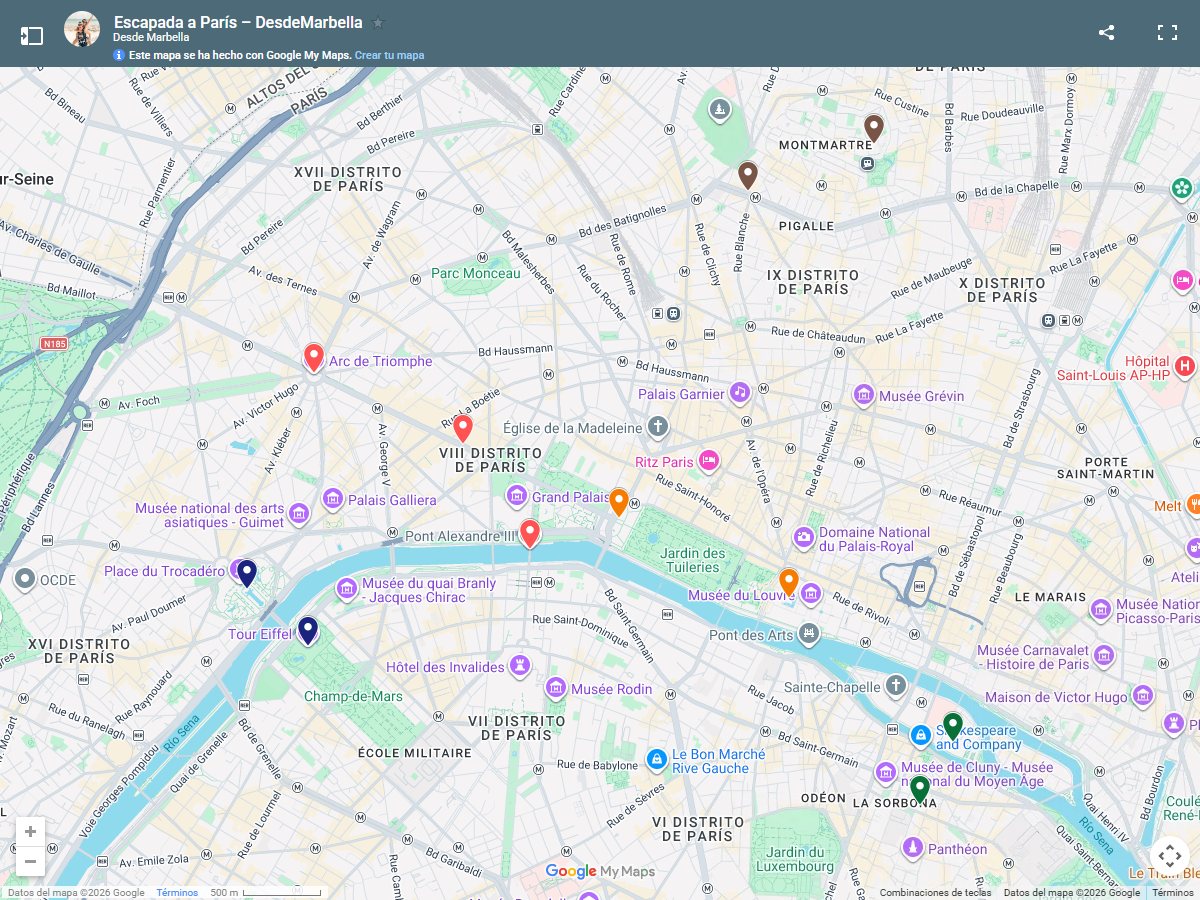Click the 'Parc Monceau' park label

(476, 273)
